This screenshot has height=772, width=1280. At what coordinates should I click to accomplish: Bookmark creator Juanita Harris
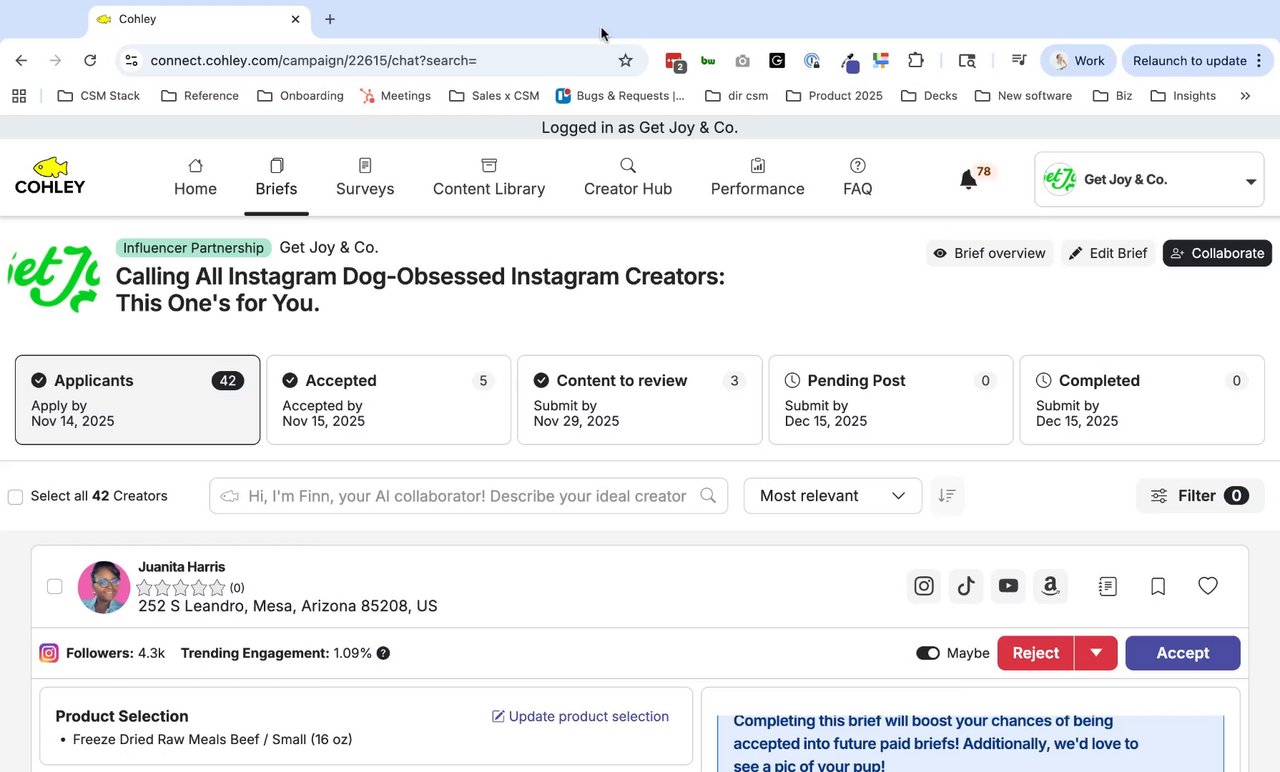pyautogui.click(x=1158, y=586)
